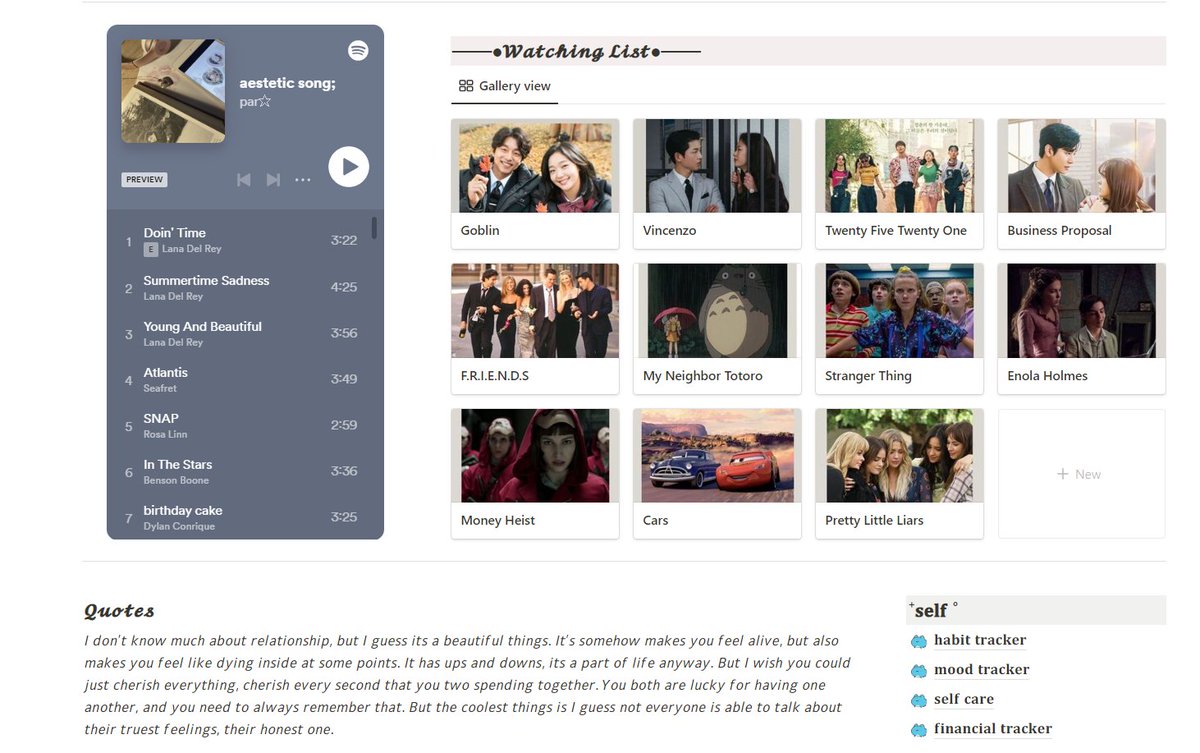The width and height of the screenshot is (1200, 753).
Task: Click the artist name Benson Boone
Action: pyautogui.click(x=176, y=480)
